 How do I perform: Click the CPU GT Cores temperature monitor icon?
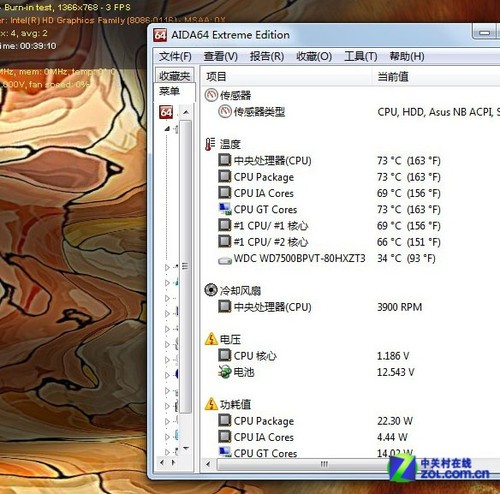click(x=225, y=209)
